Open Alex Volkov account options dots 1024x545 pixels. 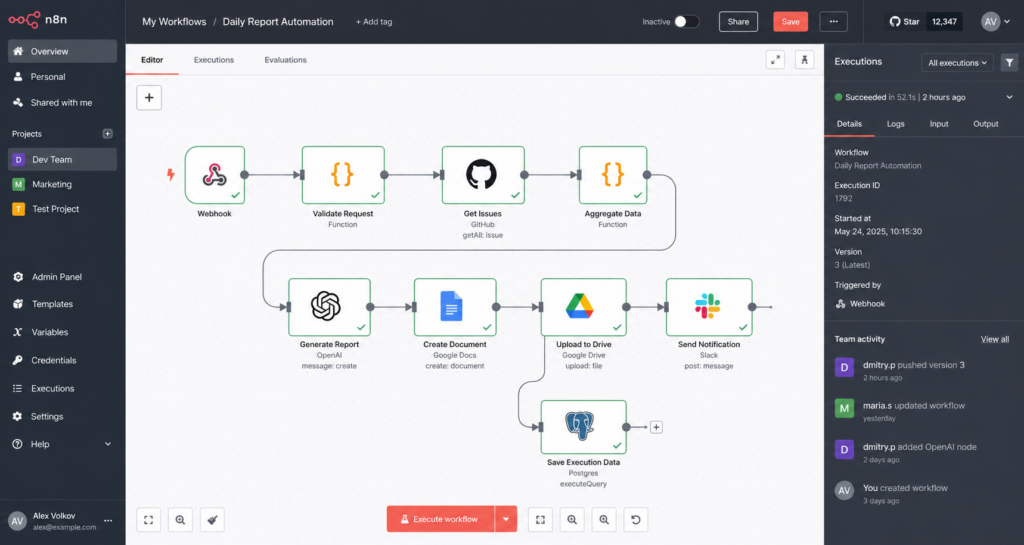[108, 521]
